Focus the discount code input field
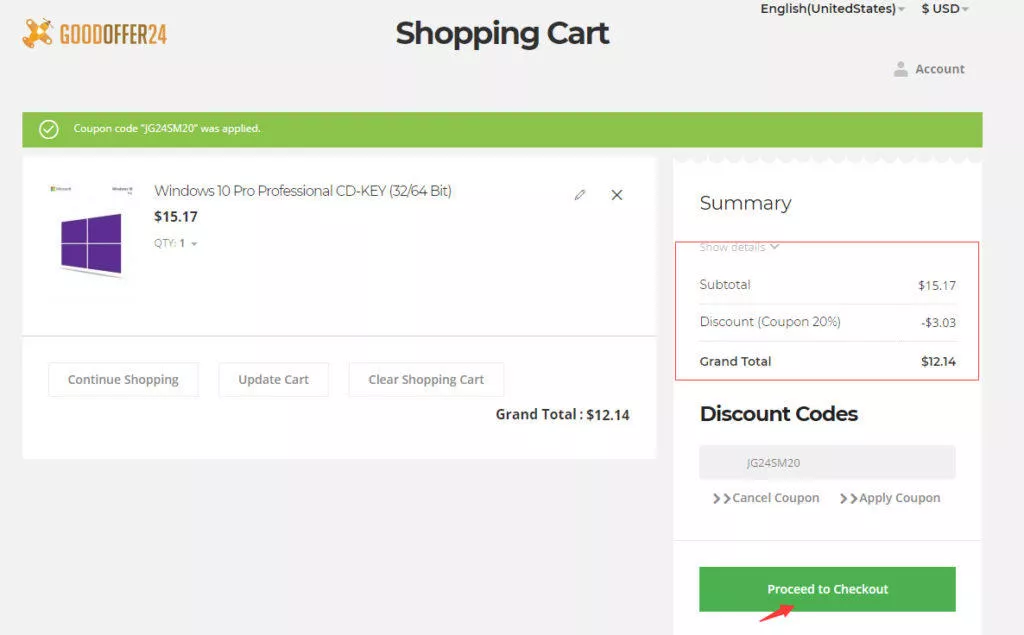 point(827,463)
